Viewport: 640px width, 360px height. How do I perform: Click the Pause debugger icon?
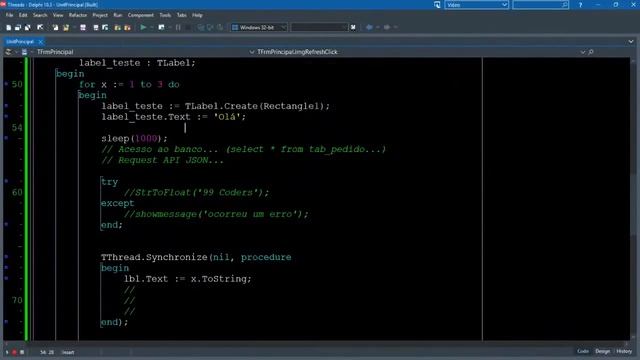click(x=178, y=27)
